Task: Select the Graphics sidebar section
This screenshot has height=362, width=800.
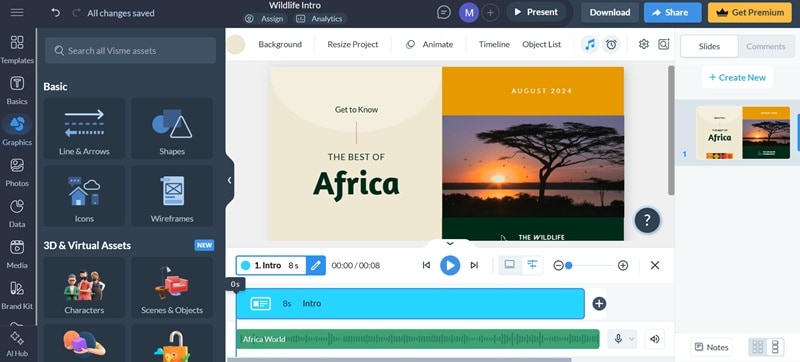Action: coord(17,131)
